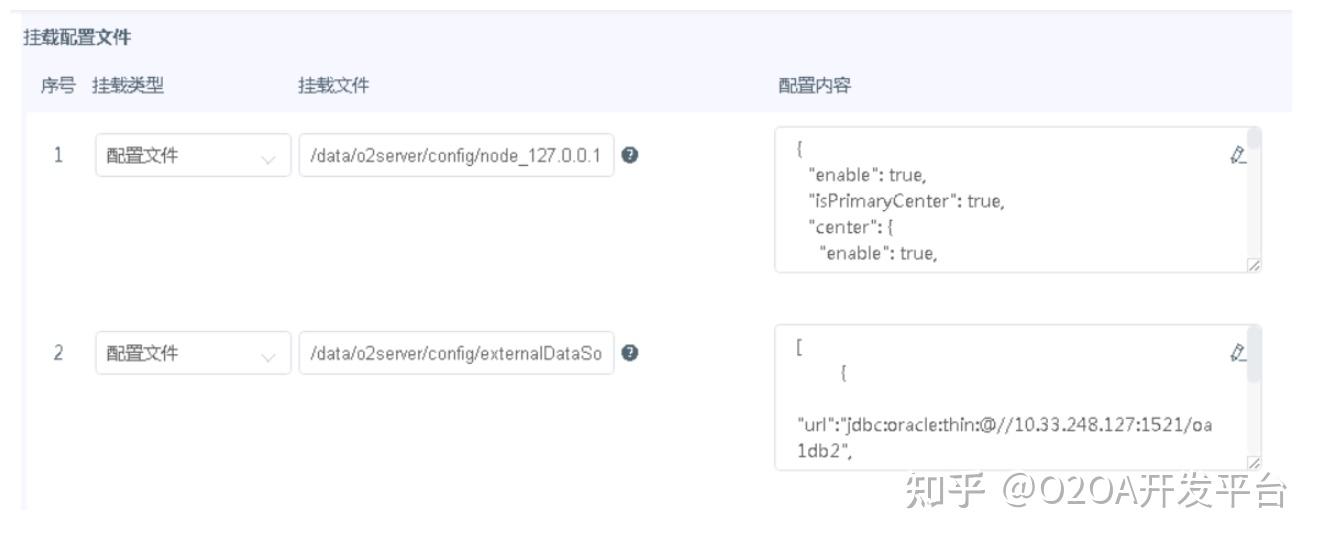Click the edit pencil icon in row 1 config content
1322x544 pixels.
(x=1239, y=154)
